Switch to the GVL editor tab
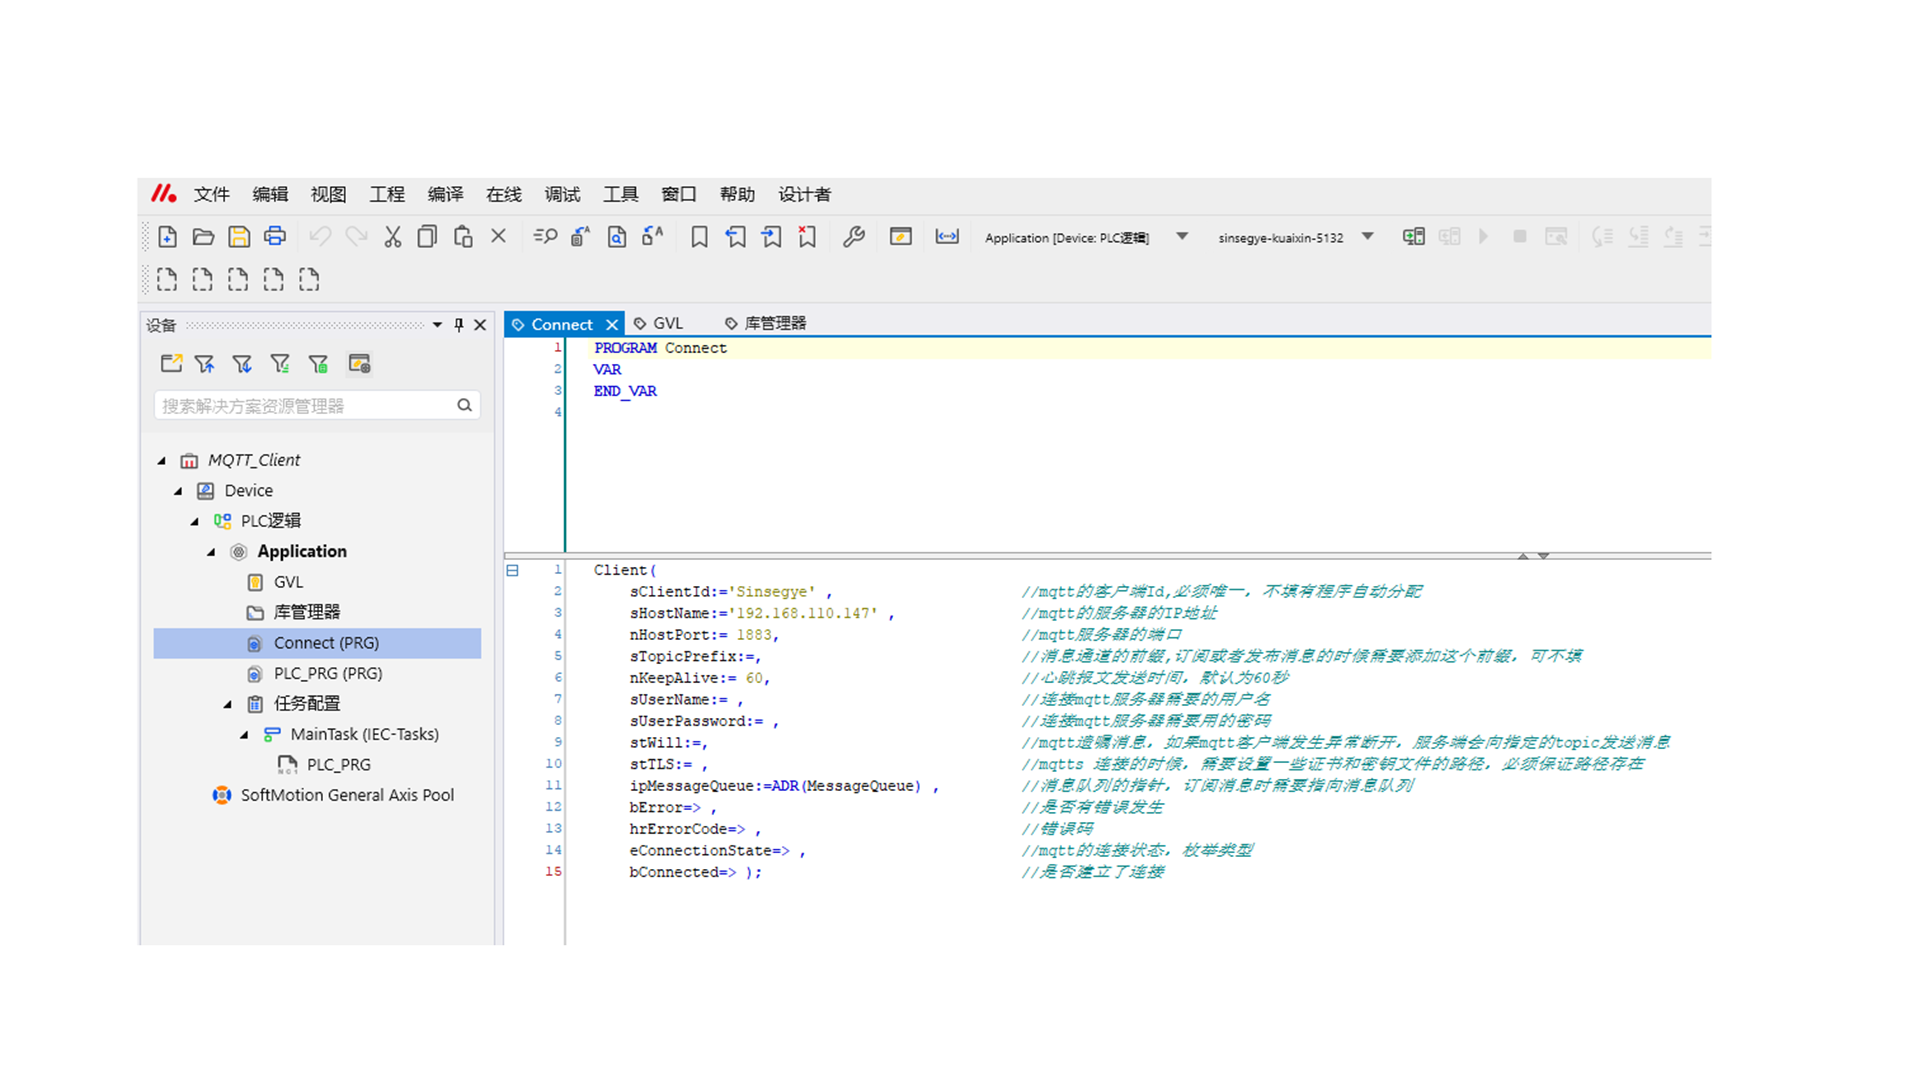The image size is (1920, 1080). (659, 324)
